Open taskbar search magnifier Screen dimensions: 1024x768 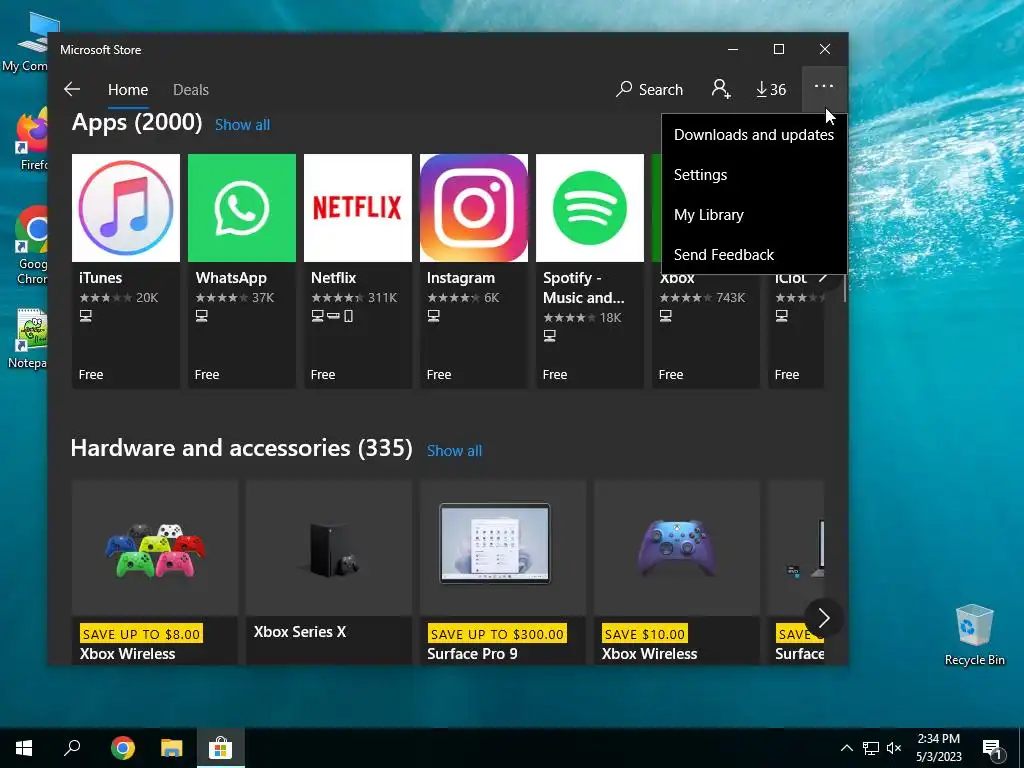point(72,748)
